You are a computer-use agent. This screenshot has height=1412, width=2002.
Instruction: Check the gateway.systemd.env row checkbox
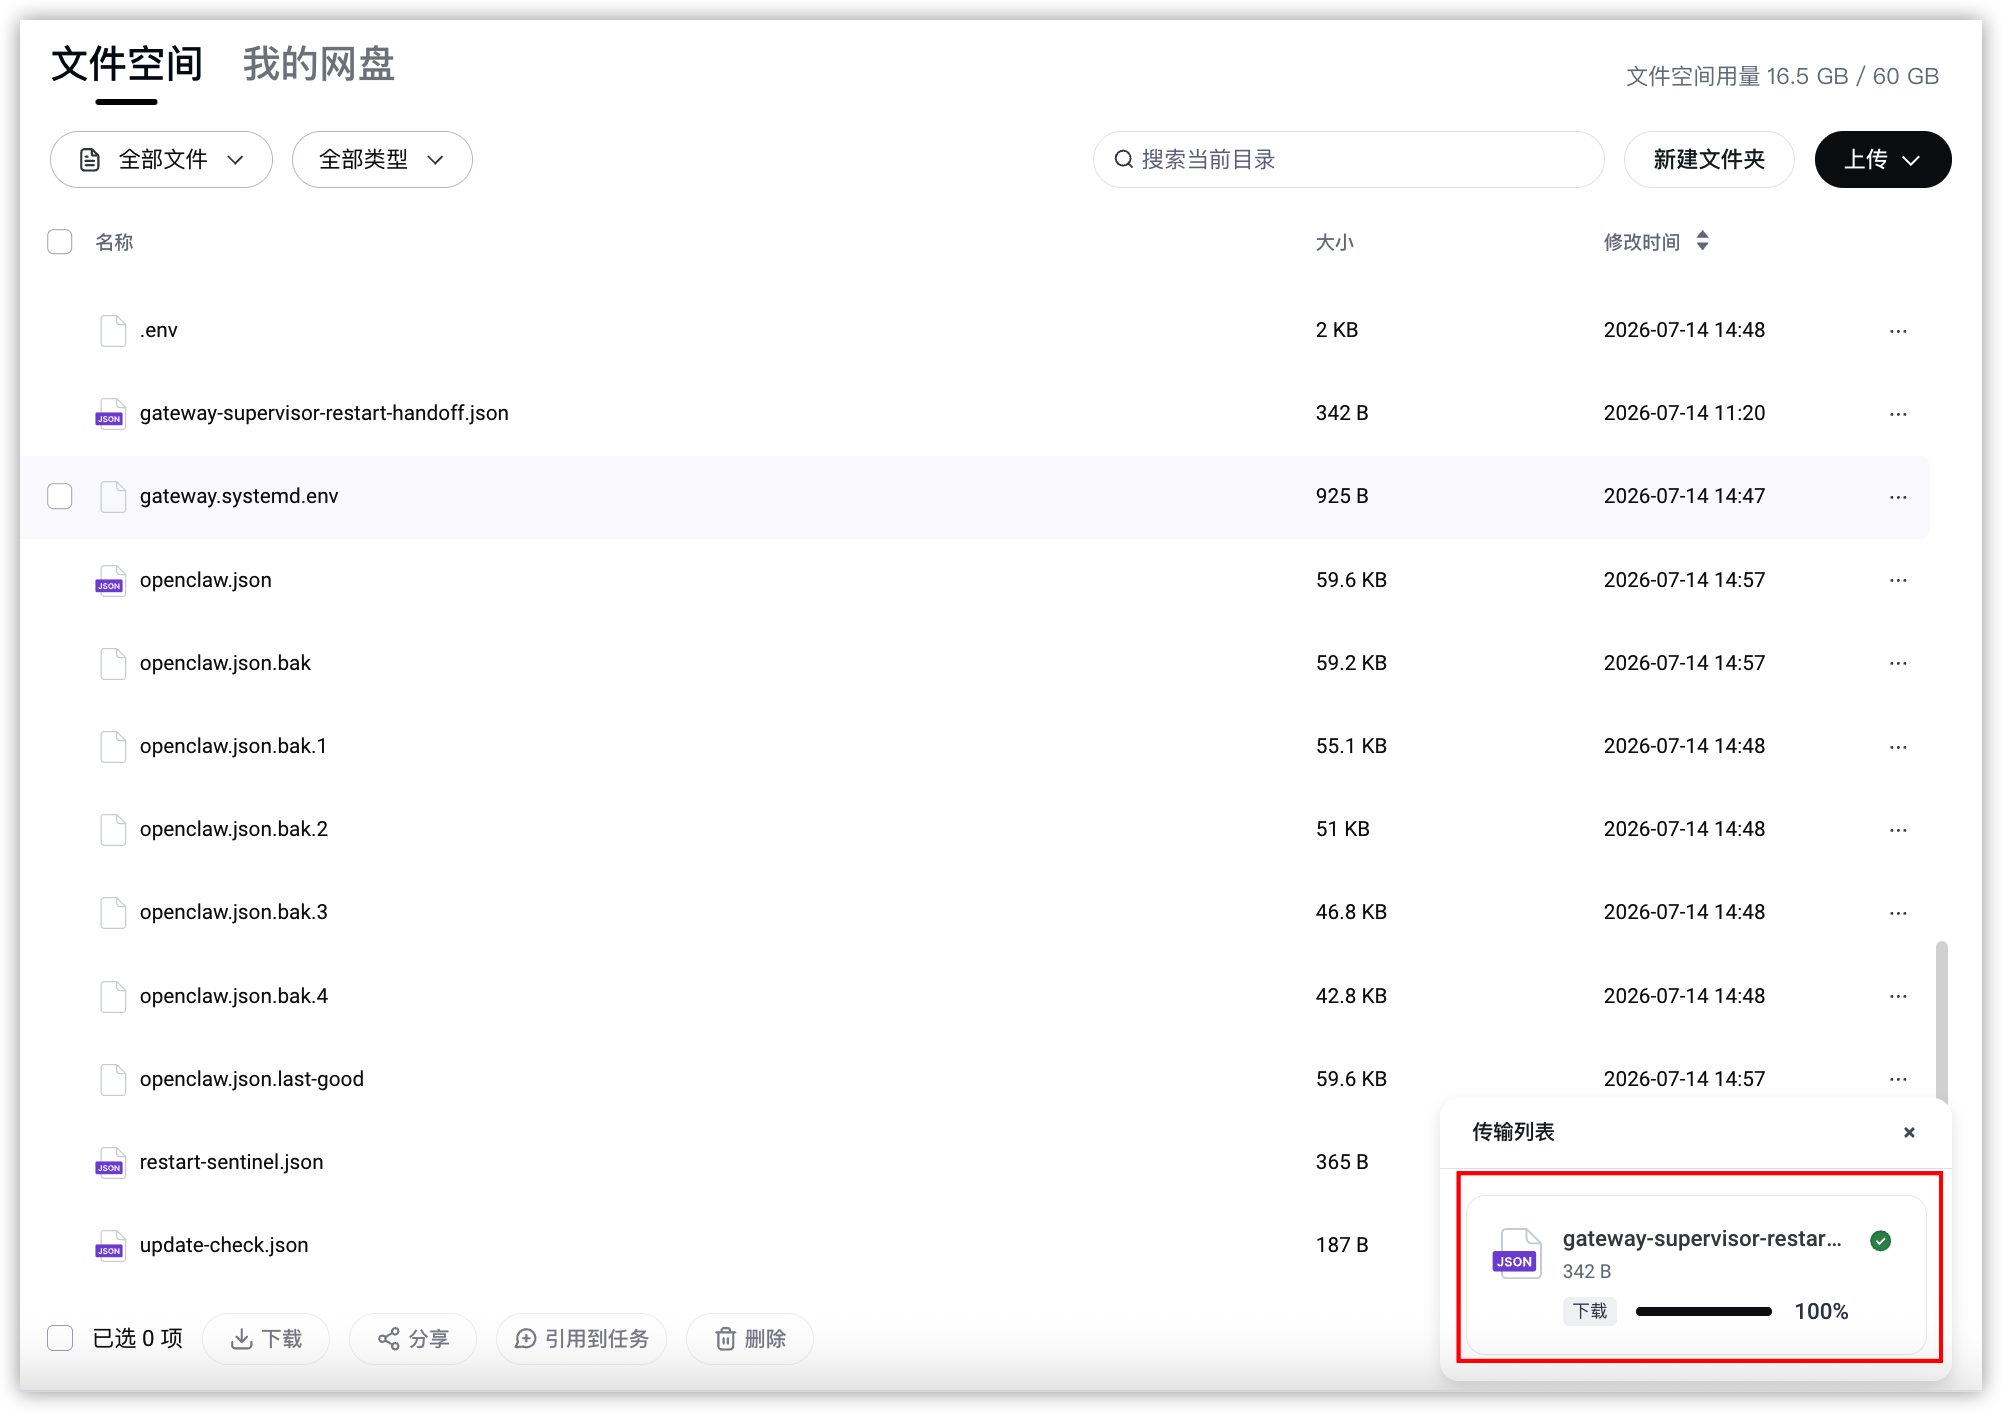(x=60, y=496)
